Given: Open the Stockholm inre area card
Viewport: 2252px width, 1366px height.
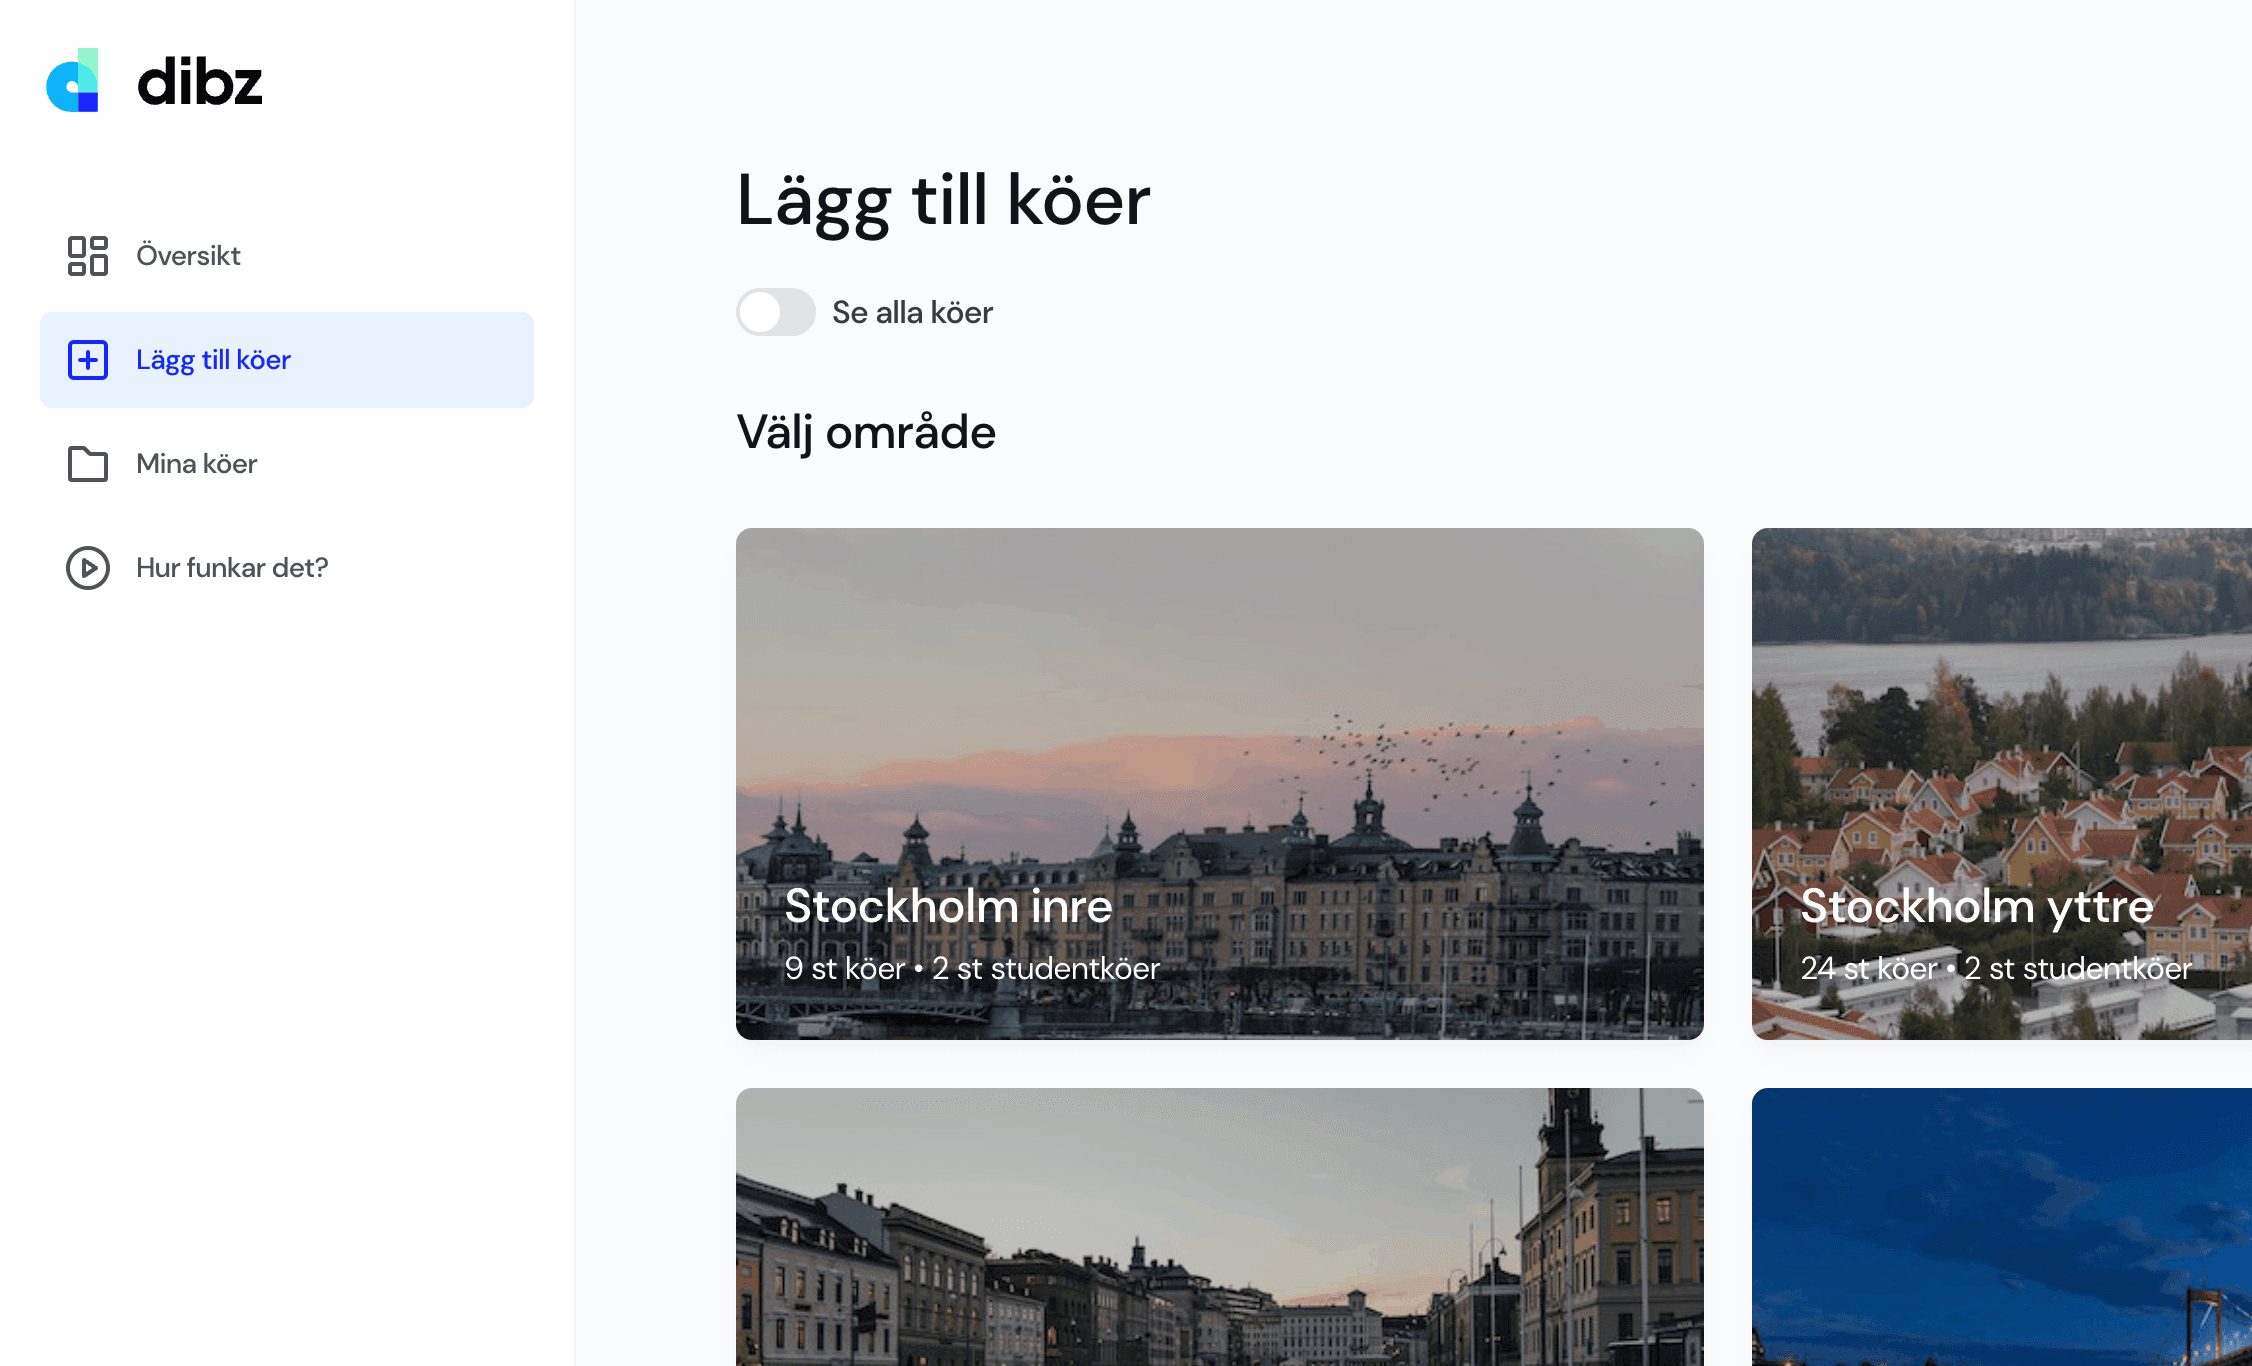Looking at the screenshot, I should (x=1220, y=784).
